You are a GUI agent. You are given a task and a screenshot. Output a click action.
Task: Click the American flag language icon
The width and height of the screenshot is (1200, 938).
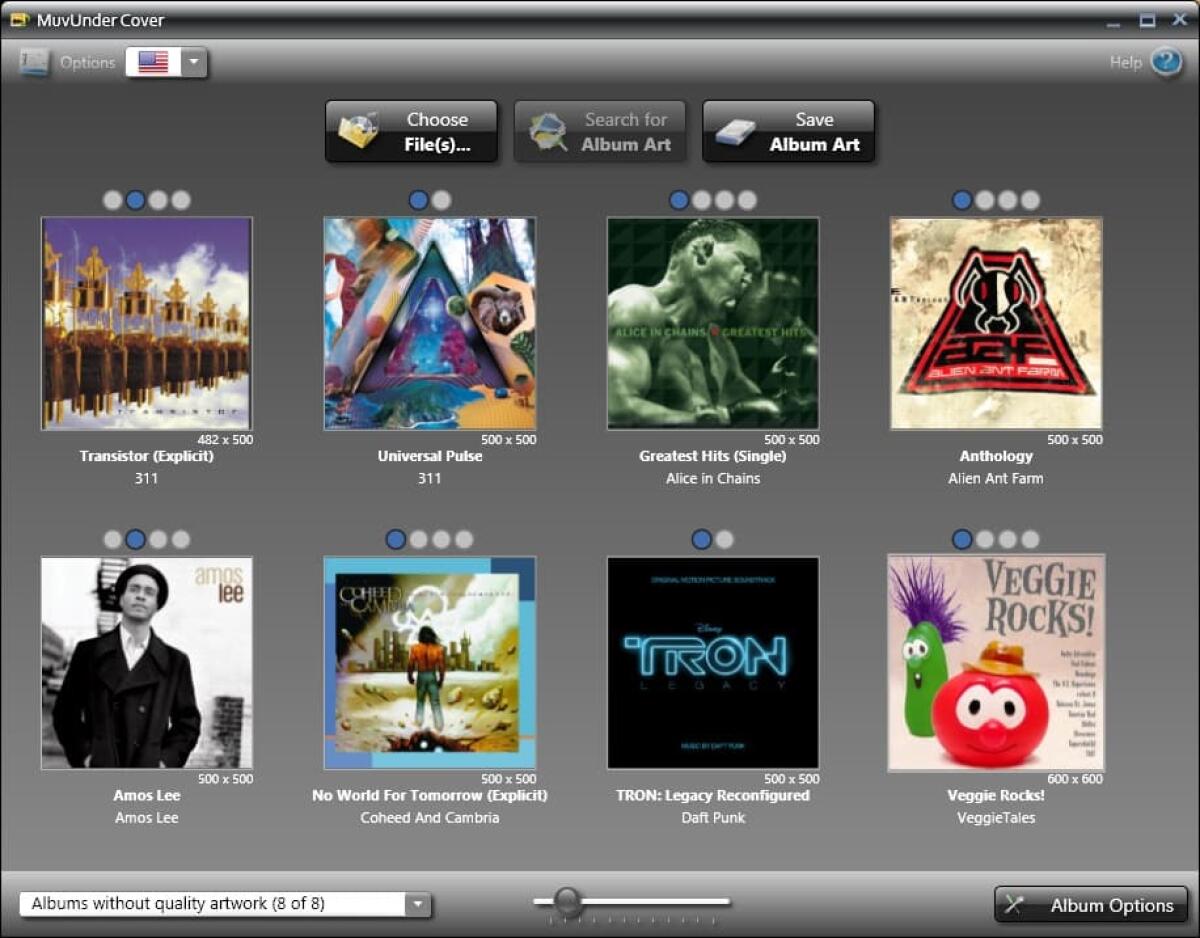pos(151,62)
